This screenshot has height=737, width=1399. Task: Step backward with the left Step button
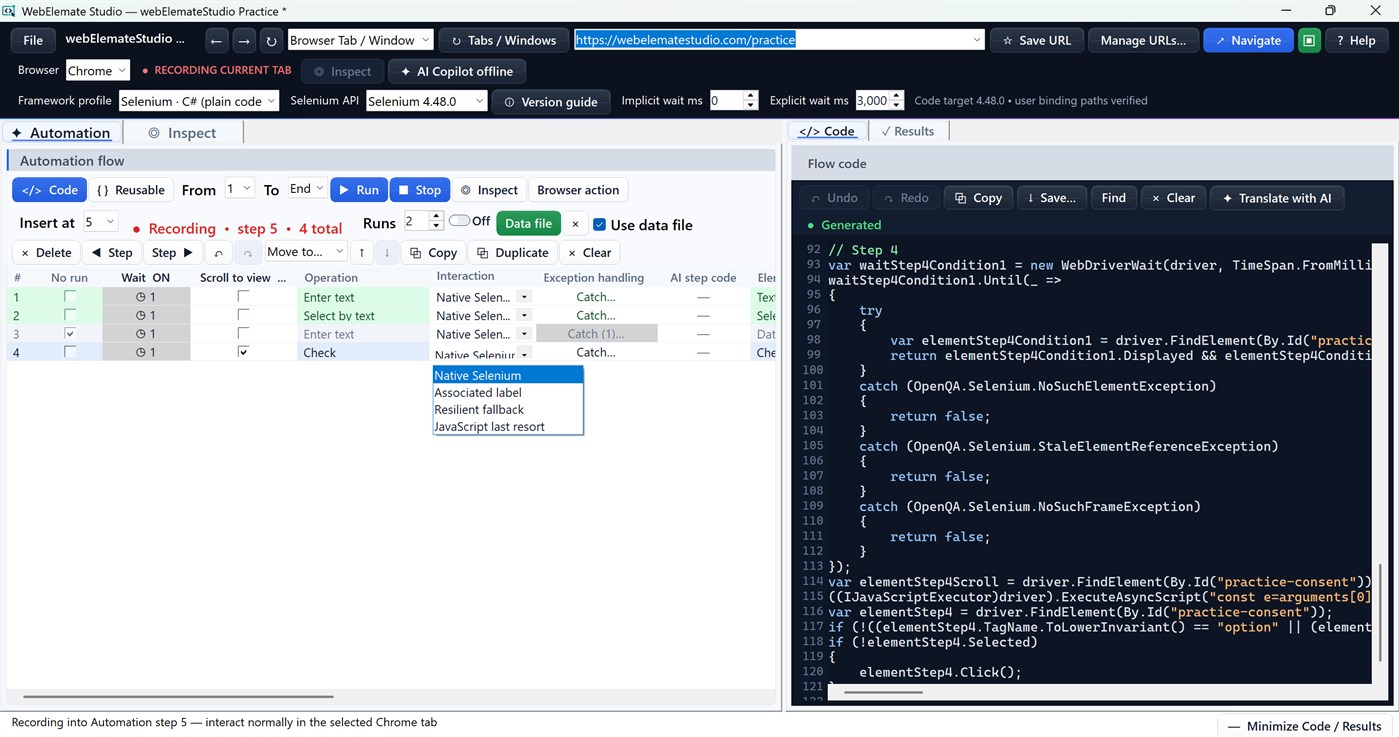[111, 252]
